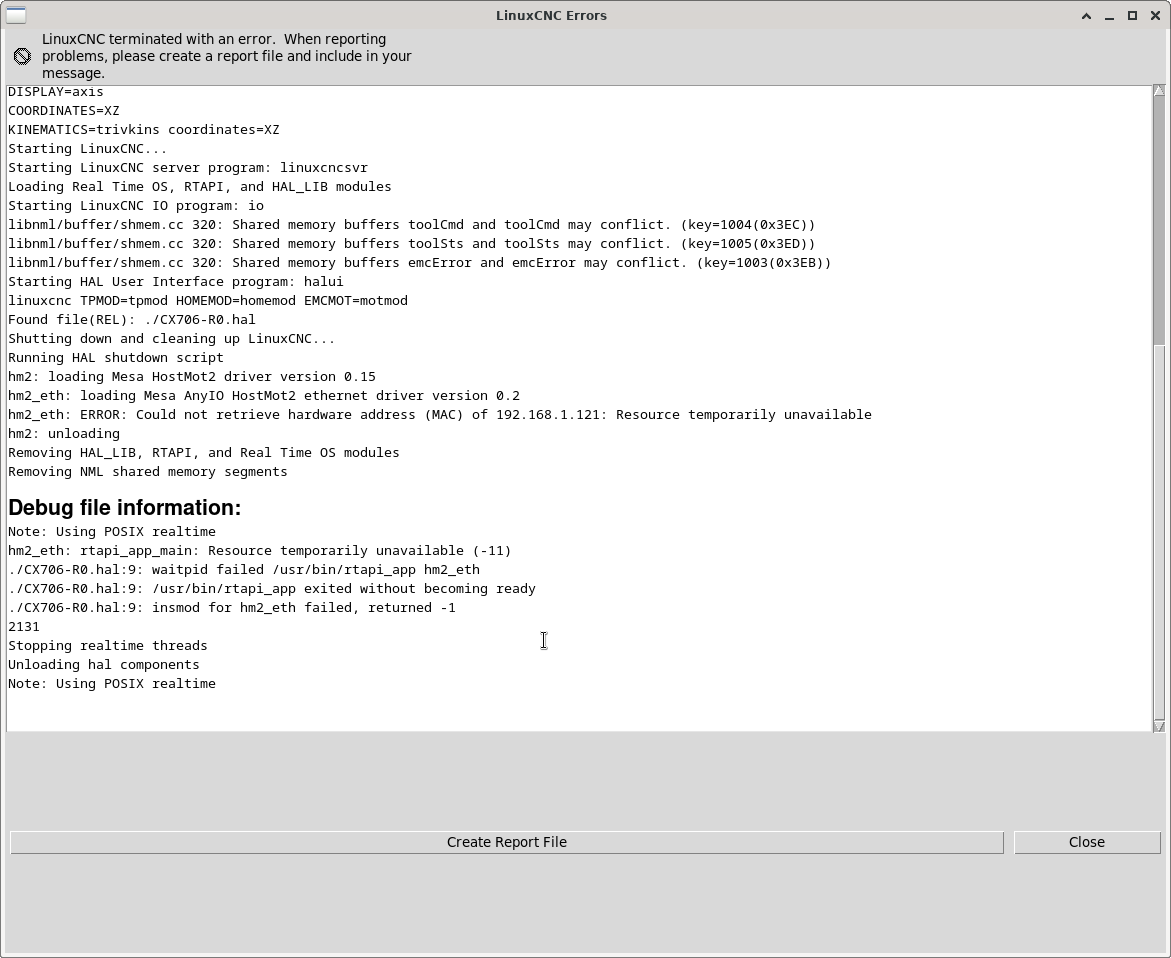Image resolution: width=1171 pixels, height=958 pixels.
Task: Click the emcError shared memory conflict line
Action: pyautogui.click(x=420, y=263)
